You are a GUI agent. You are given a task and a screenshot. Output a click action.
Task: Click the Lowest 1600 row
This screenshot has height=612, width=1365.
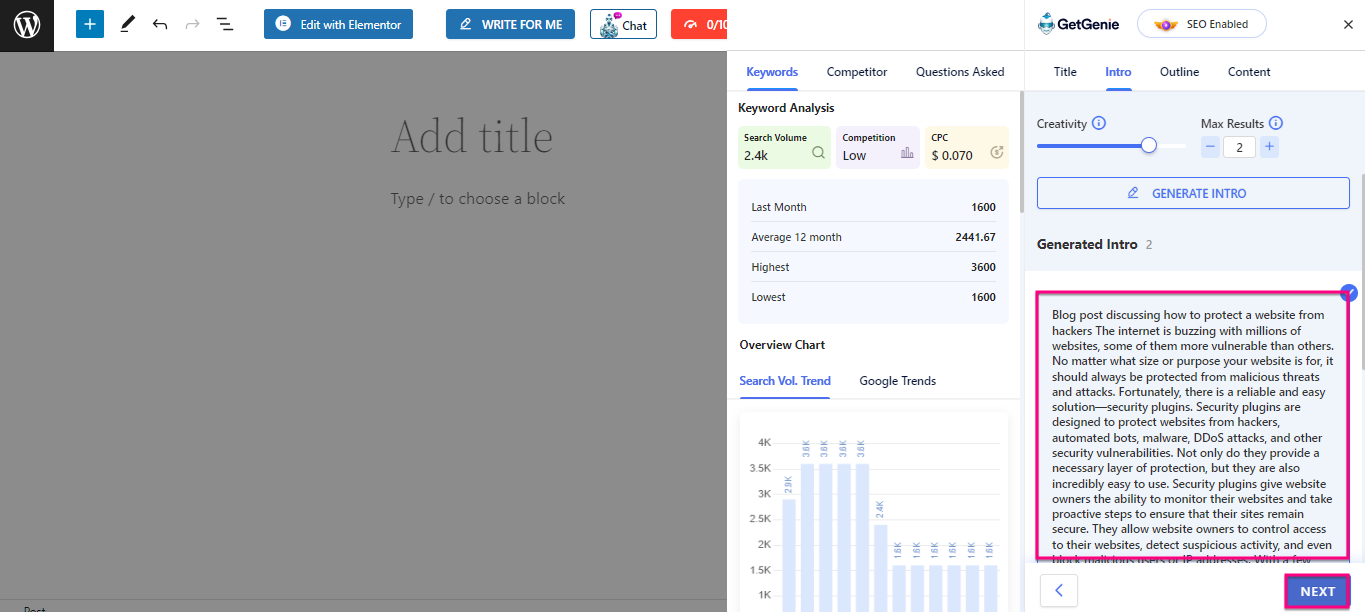[873, 297]
